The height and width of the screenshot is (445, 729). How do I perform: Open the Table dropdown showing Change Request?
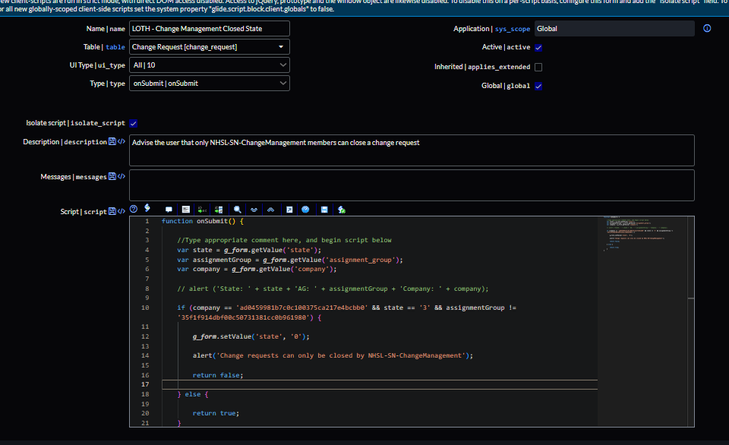209,47
